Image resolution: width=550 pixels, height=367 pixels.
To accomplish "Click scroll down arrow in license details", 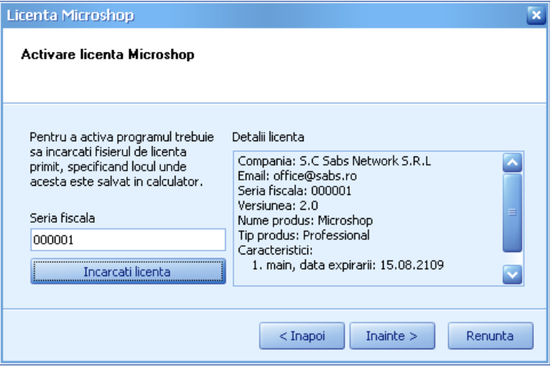I will [x=512, y=274].
